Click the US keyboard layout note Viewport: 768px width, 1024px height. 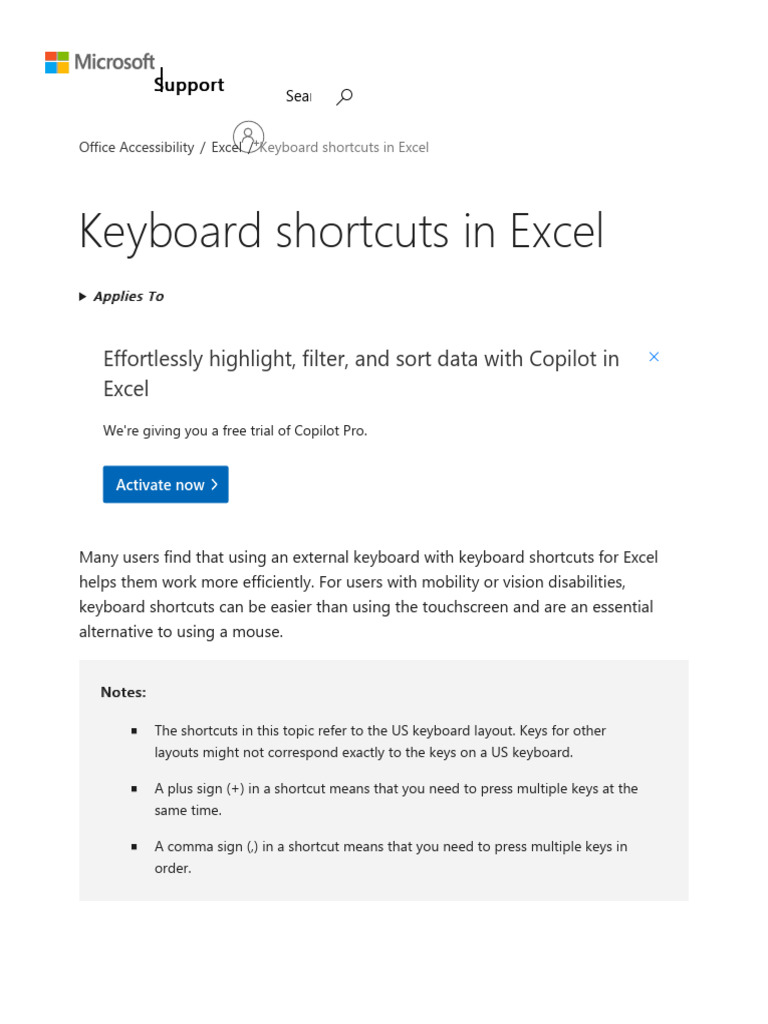pos(380,741)
